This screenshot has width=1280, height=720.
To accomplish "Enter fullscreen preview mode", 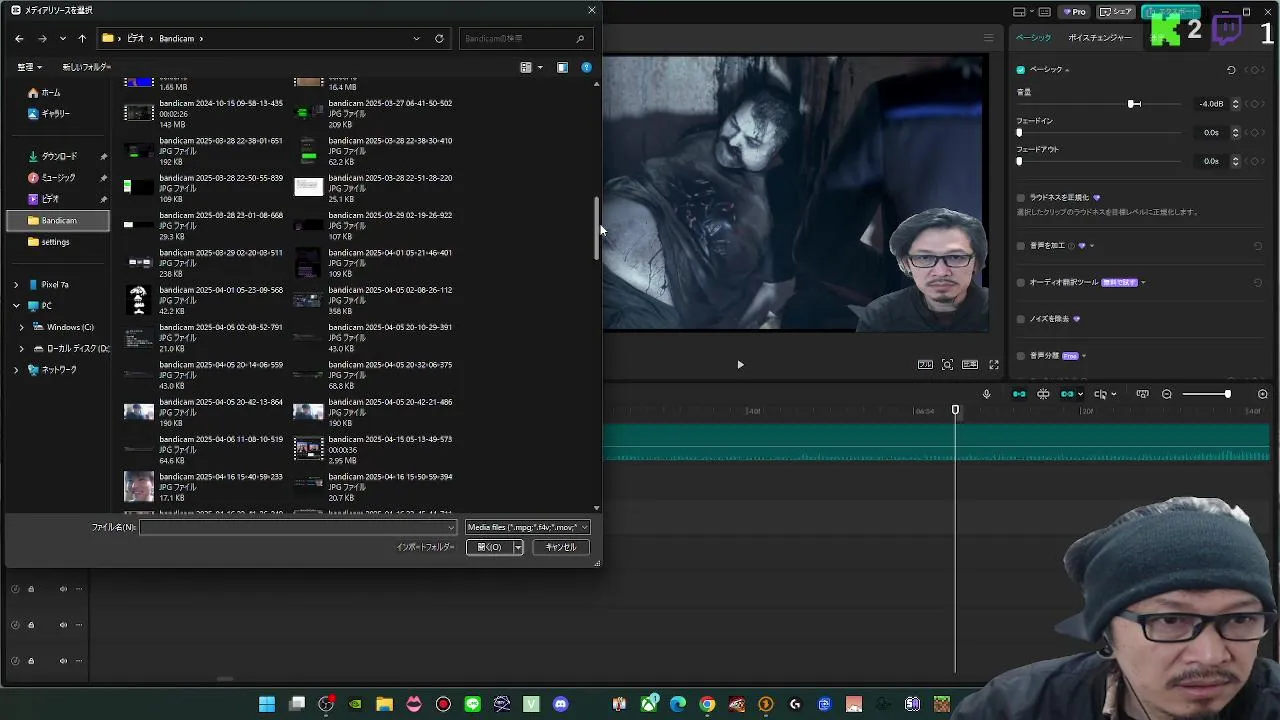I will coord(994,365).
